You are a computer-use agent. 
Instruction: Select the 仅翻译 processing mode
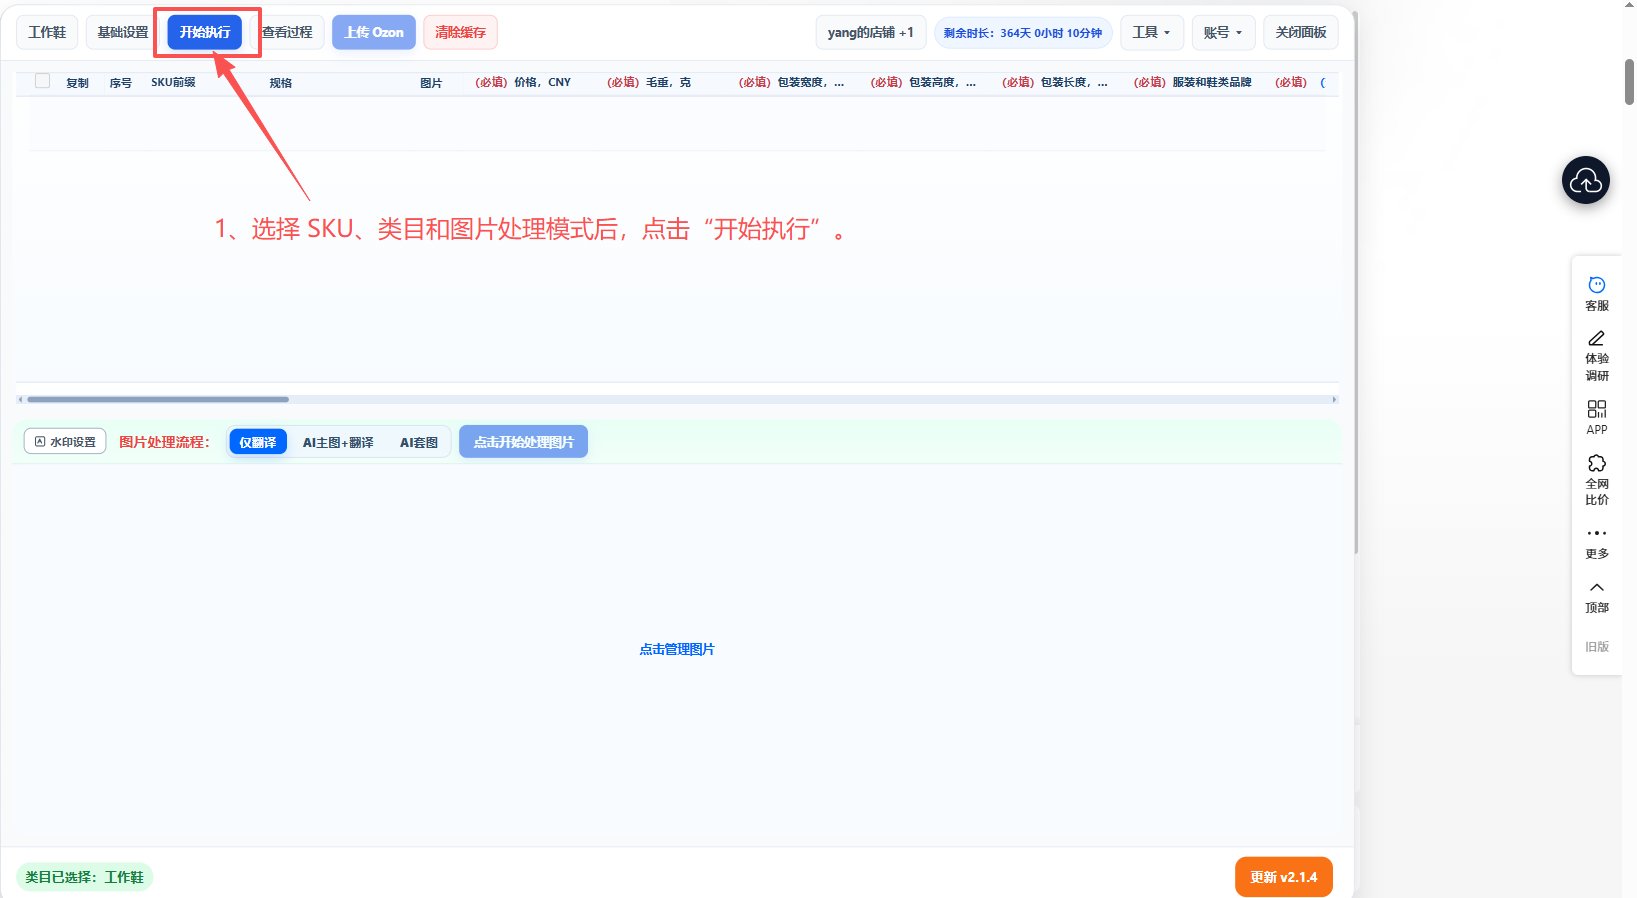(258, 442)
